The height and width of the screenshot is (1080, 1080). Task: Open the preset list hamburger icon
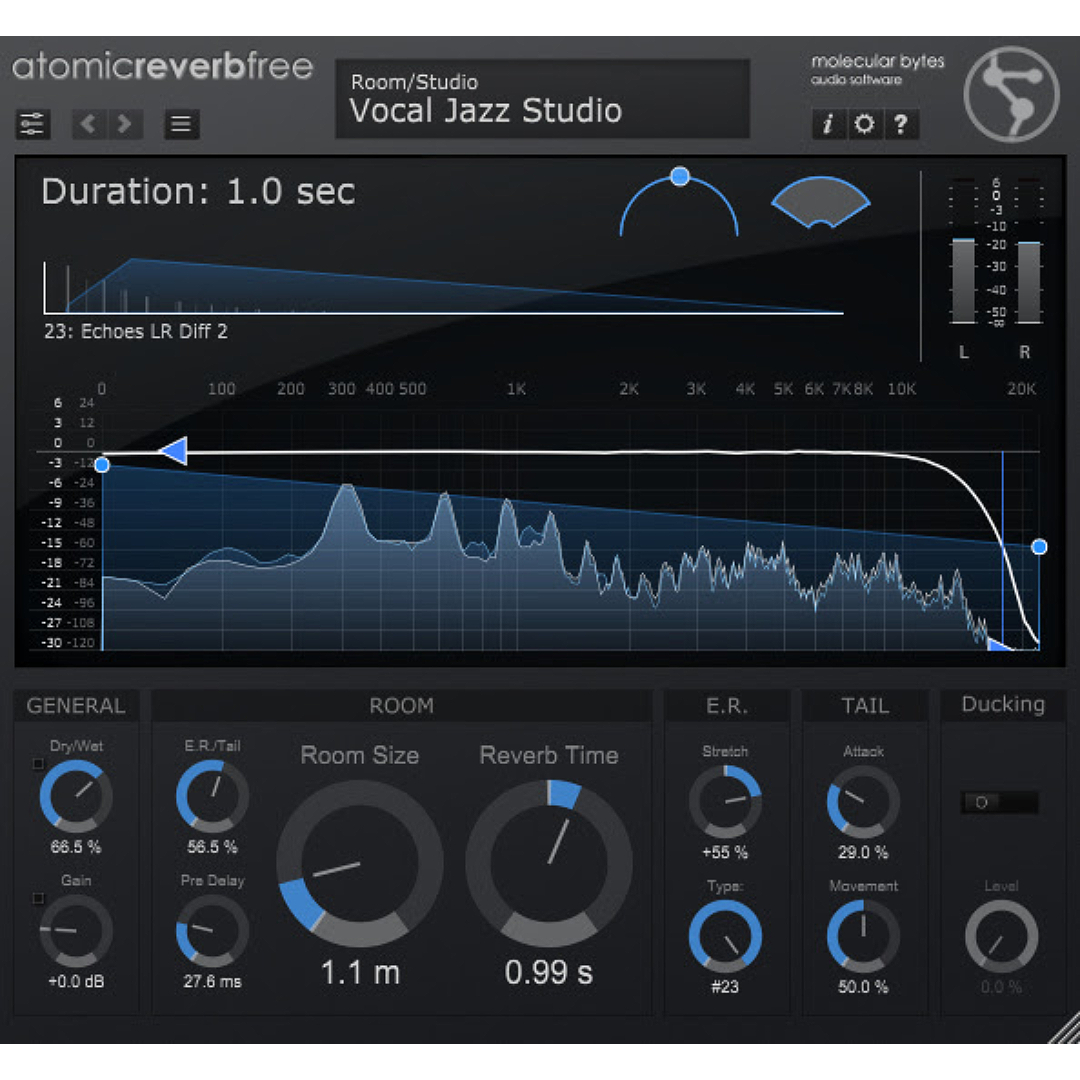[x=181, y=124]
